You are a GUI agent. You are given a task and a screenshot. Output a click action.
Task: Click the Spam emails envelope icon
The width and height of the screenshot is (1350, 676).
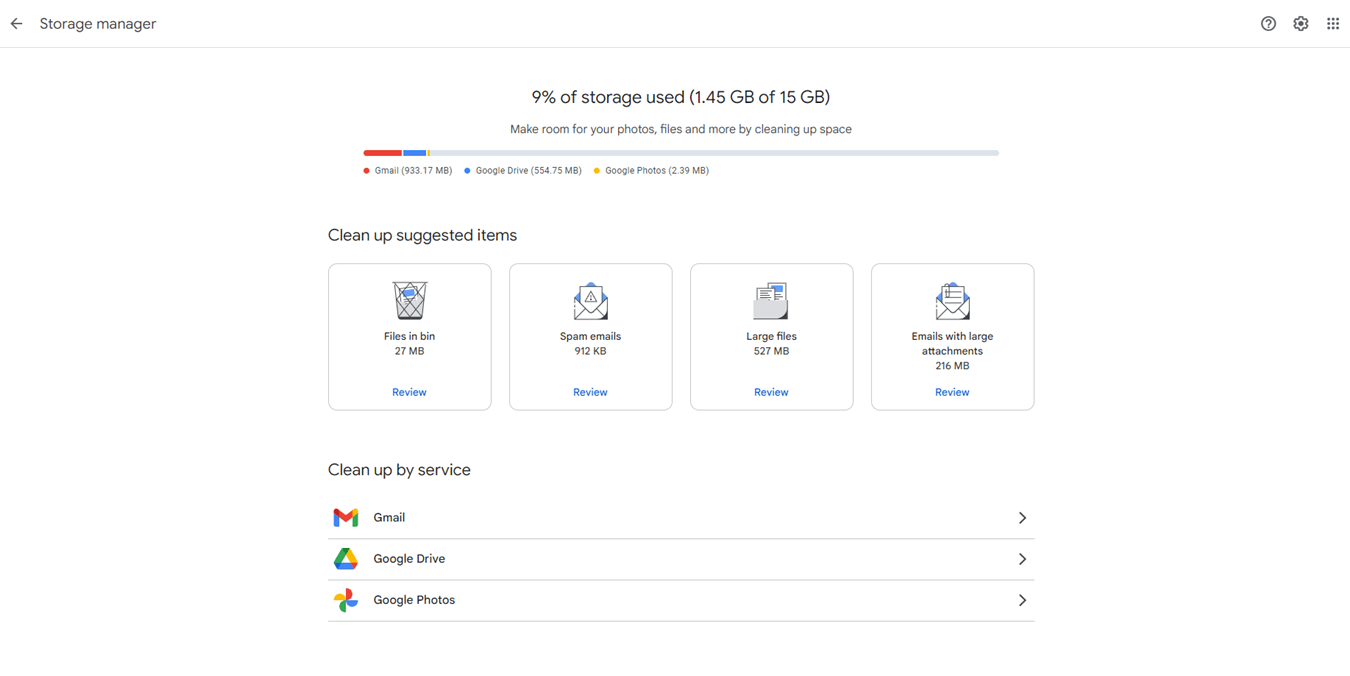click(x=590, y=301)
